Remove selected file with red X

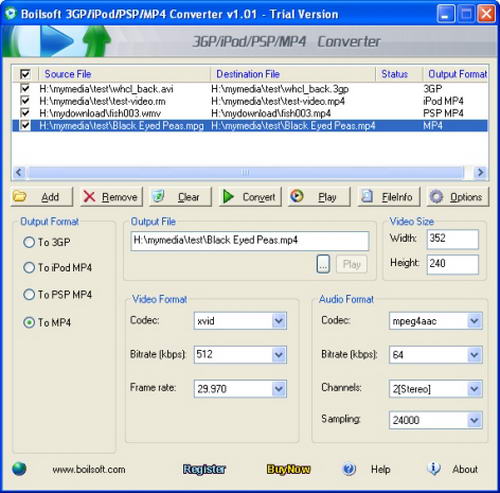[111, 197]
